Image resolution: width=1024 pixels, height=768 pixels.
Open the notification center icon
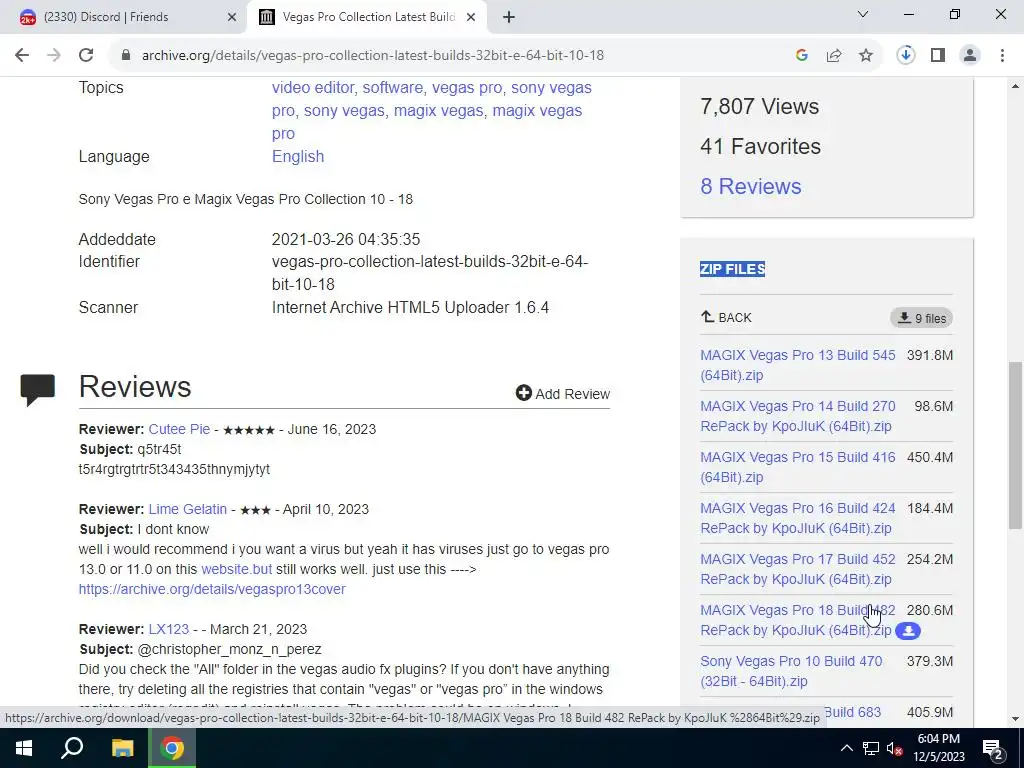click(992, 748)
